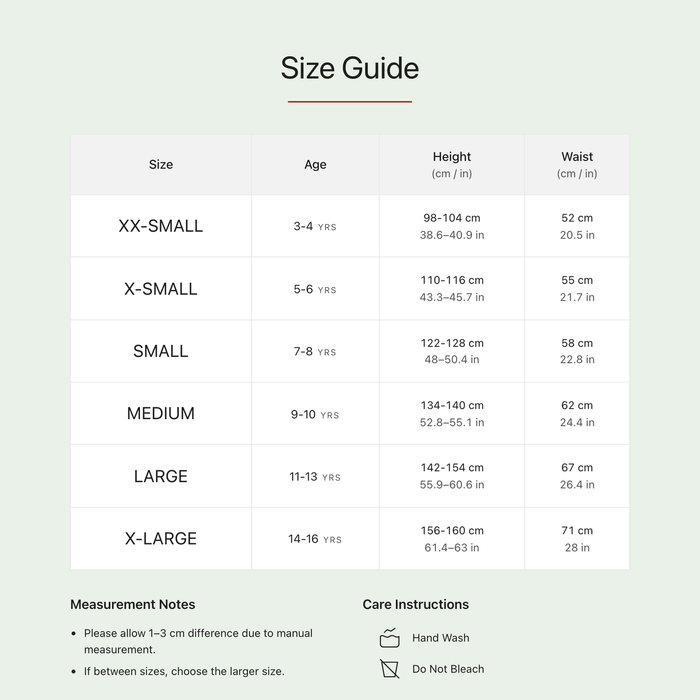Select the X-SMALL size row label
The width and height of the screenshot is (700, 700).
[x=161, y=289]
